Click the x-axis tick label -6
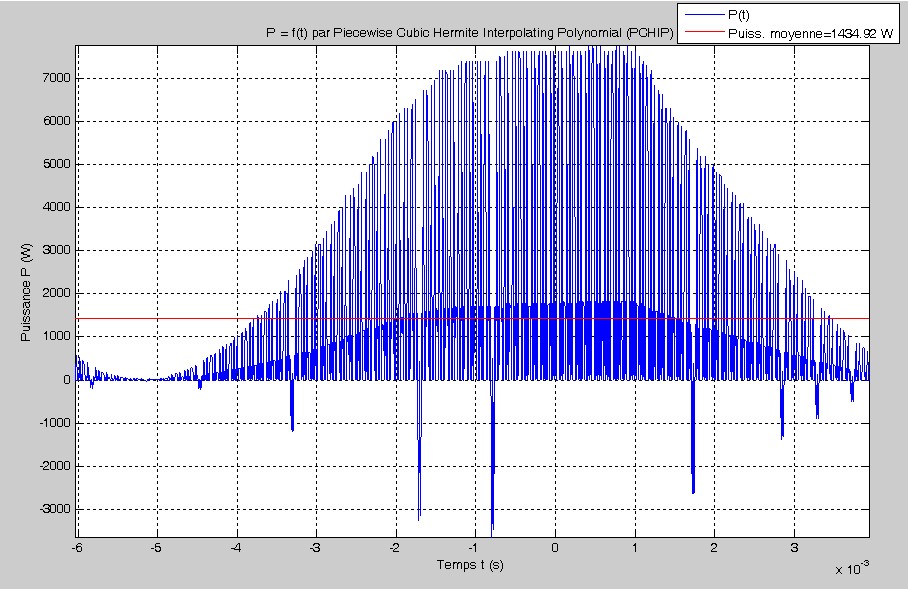The image size is (908, 589). (x=77, y=547)
